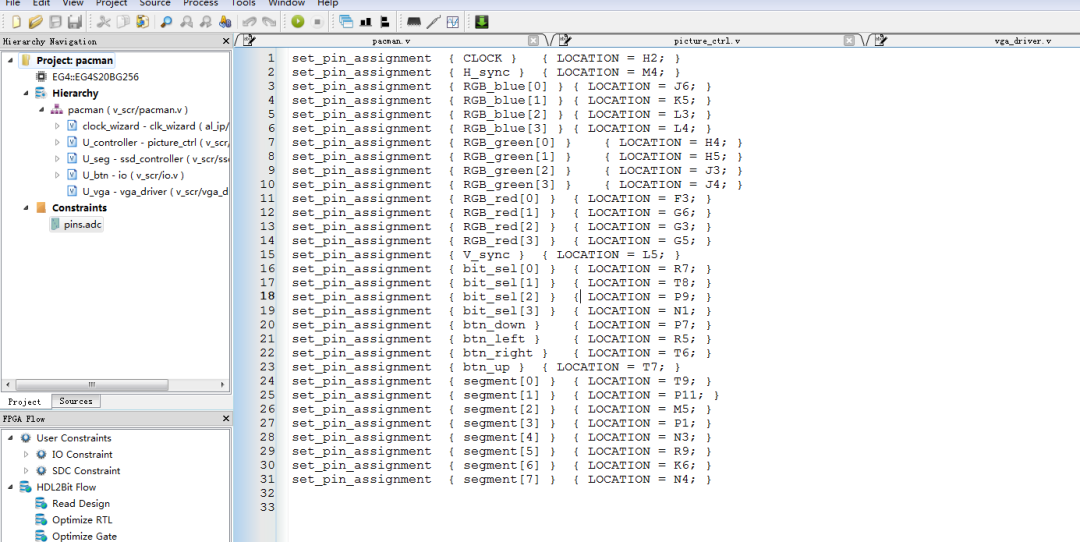Click the Open folder toolbar icon
Screen dimensions: 1080x542
coord(36,22)
